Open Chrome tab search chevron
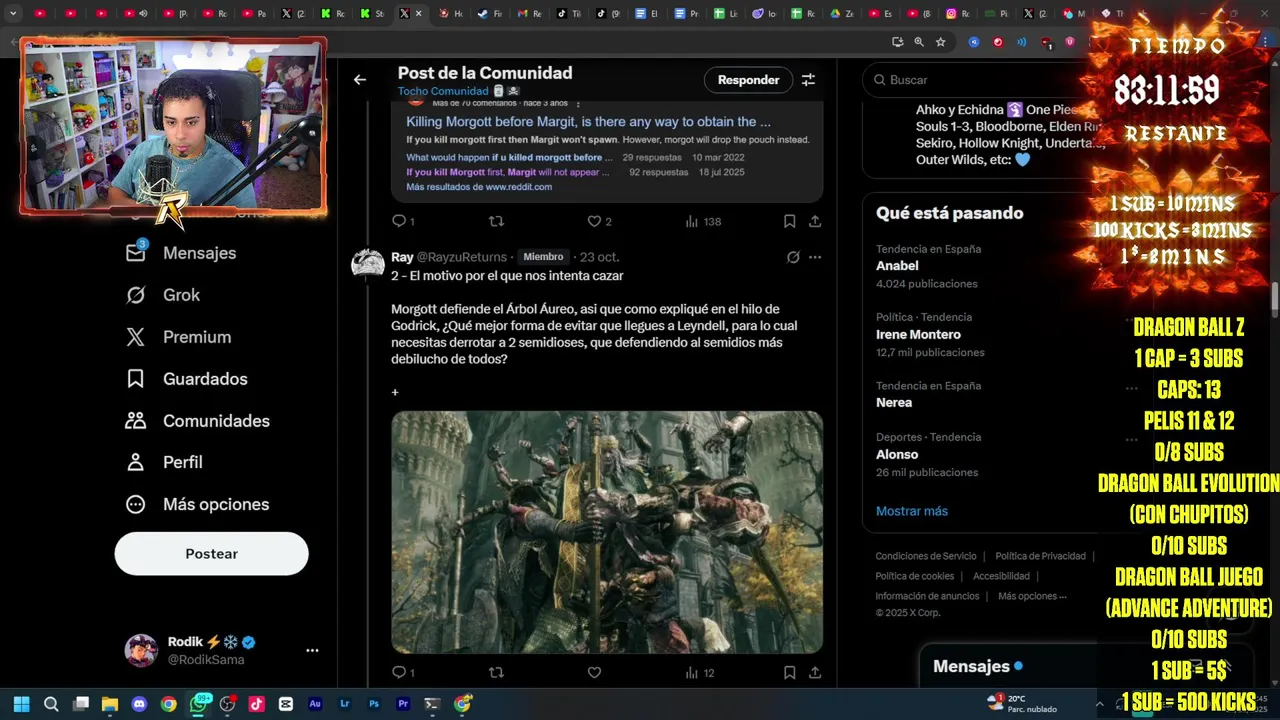This screenshot has width=1280, height=720. point(13,14)
